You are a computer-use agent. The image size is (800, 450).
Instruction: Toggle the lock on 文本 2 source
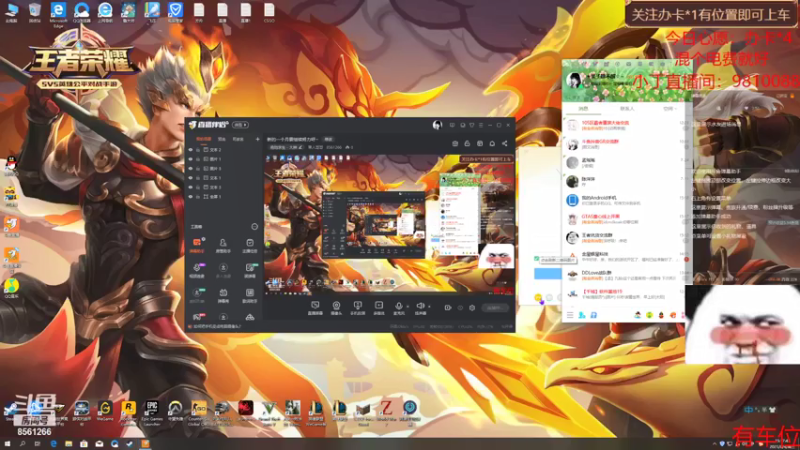[198, 150]
